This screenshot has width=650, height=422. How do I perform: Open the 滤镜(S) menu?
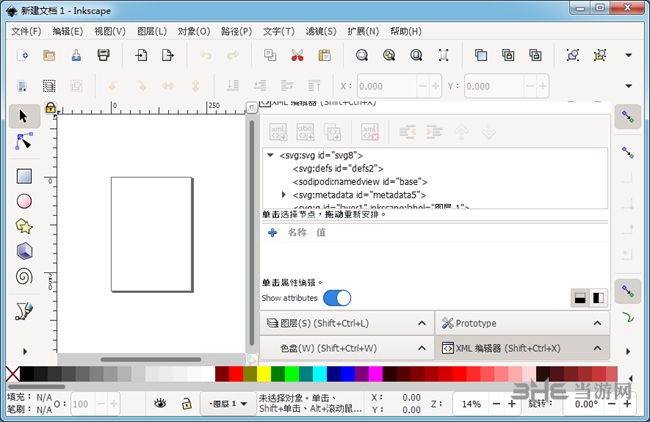pyautogui.click(x=321, y=32)
